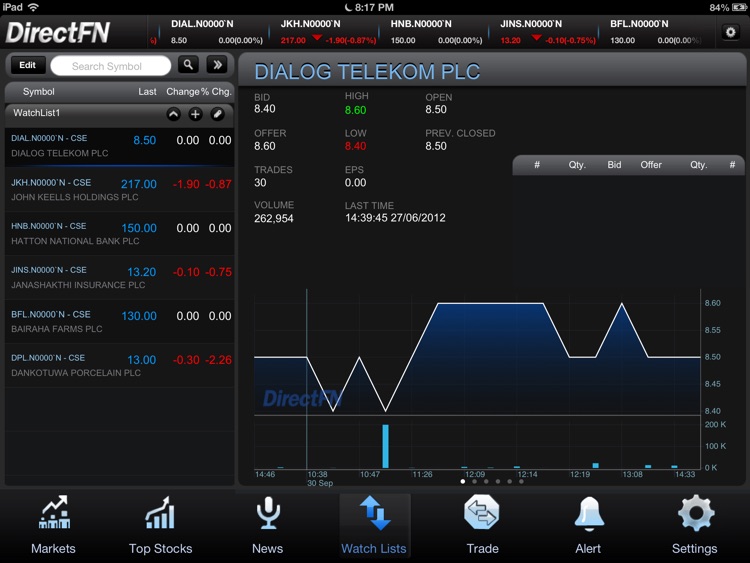
Task: Click the Last column header
Action: point(147,91)
